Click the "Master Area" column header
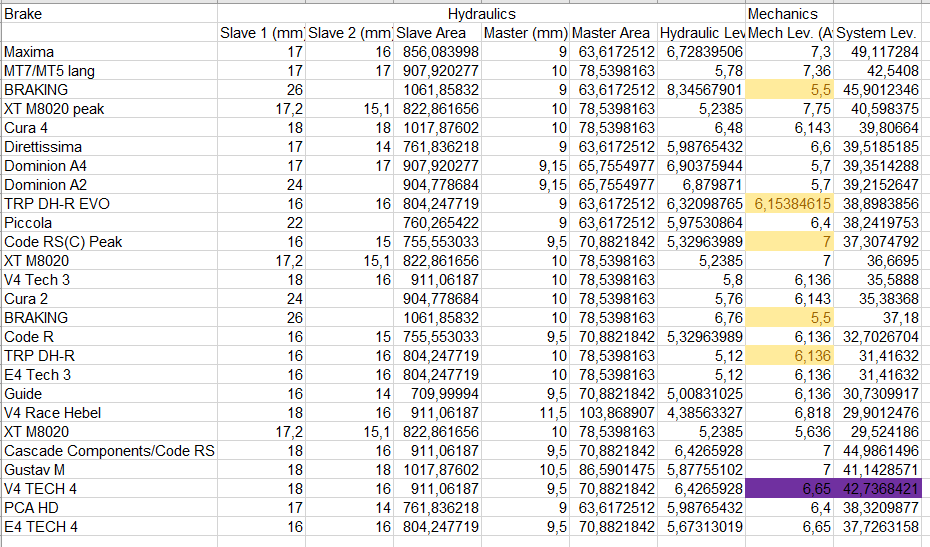Screen dimensions: 930x547 click(x=613, y=33)
